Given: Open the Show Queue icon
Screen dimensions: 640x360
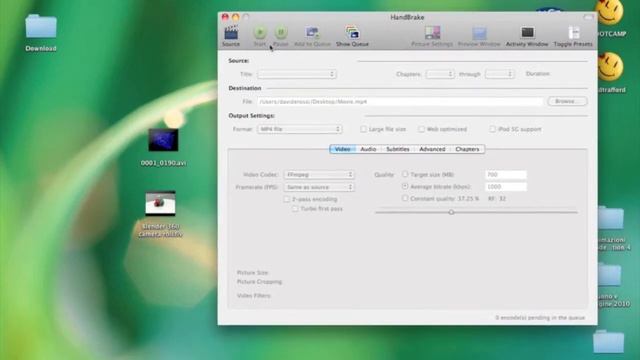Looking at the screenshot, I should 352,33.
